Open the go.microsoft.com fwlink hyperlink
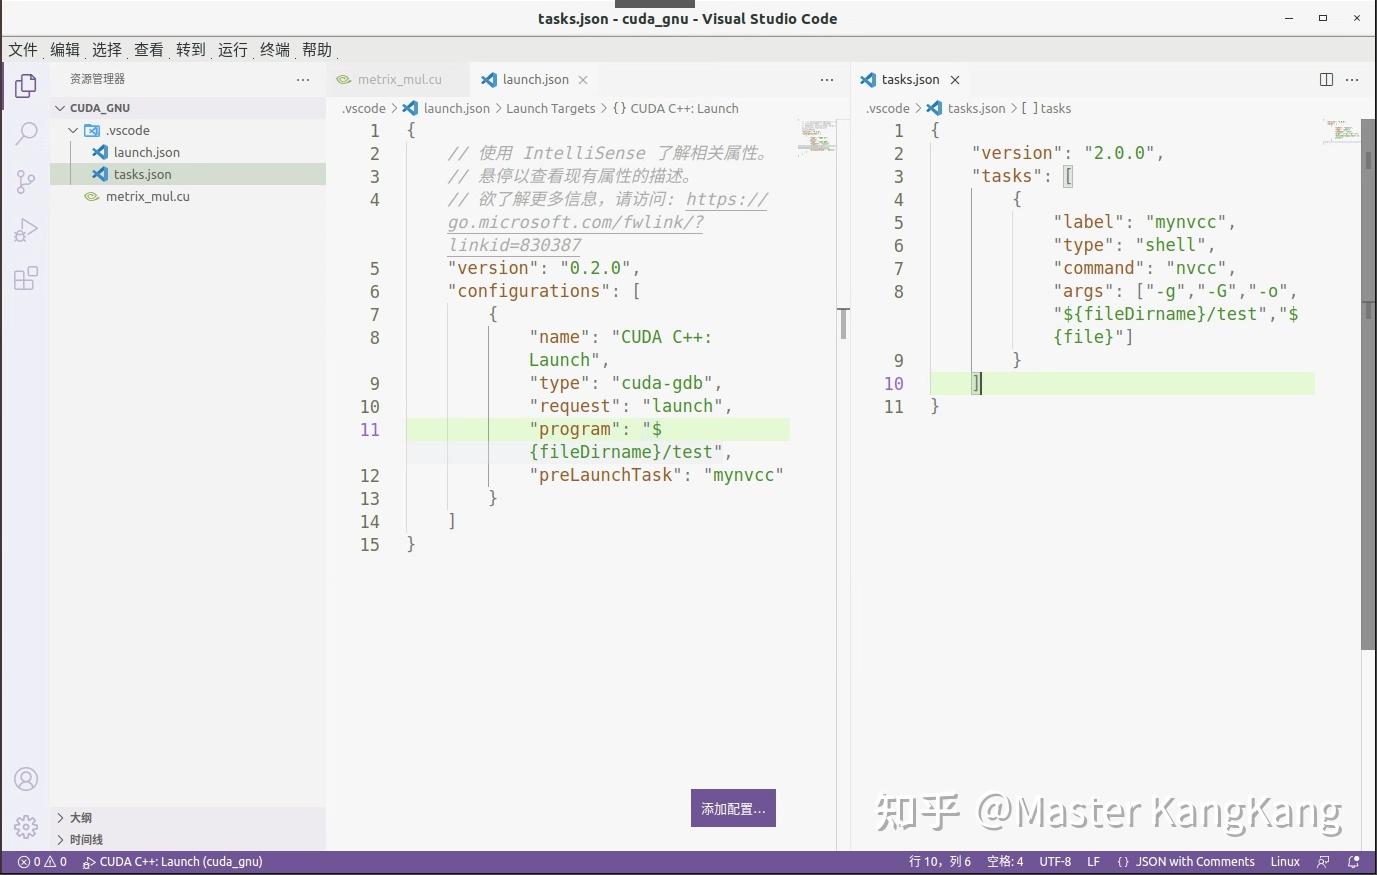The height and width of the screenshot is (875, 1377). [x=607, y=222]
